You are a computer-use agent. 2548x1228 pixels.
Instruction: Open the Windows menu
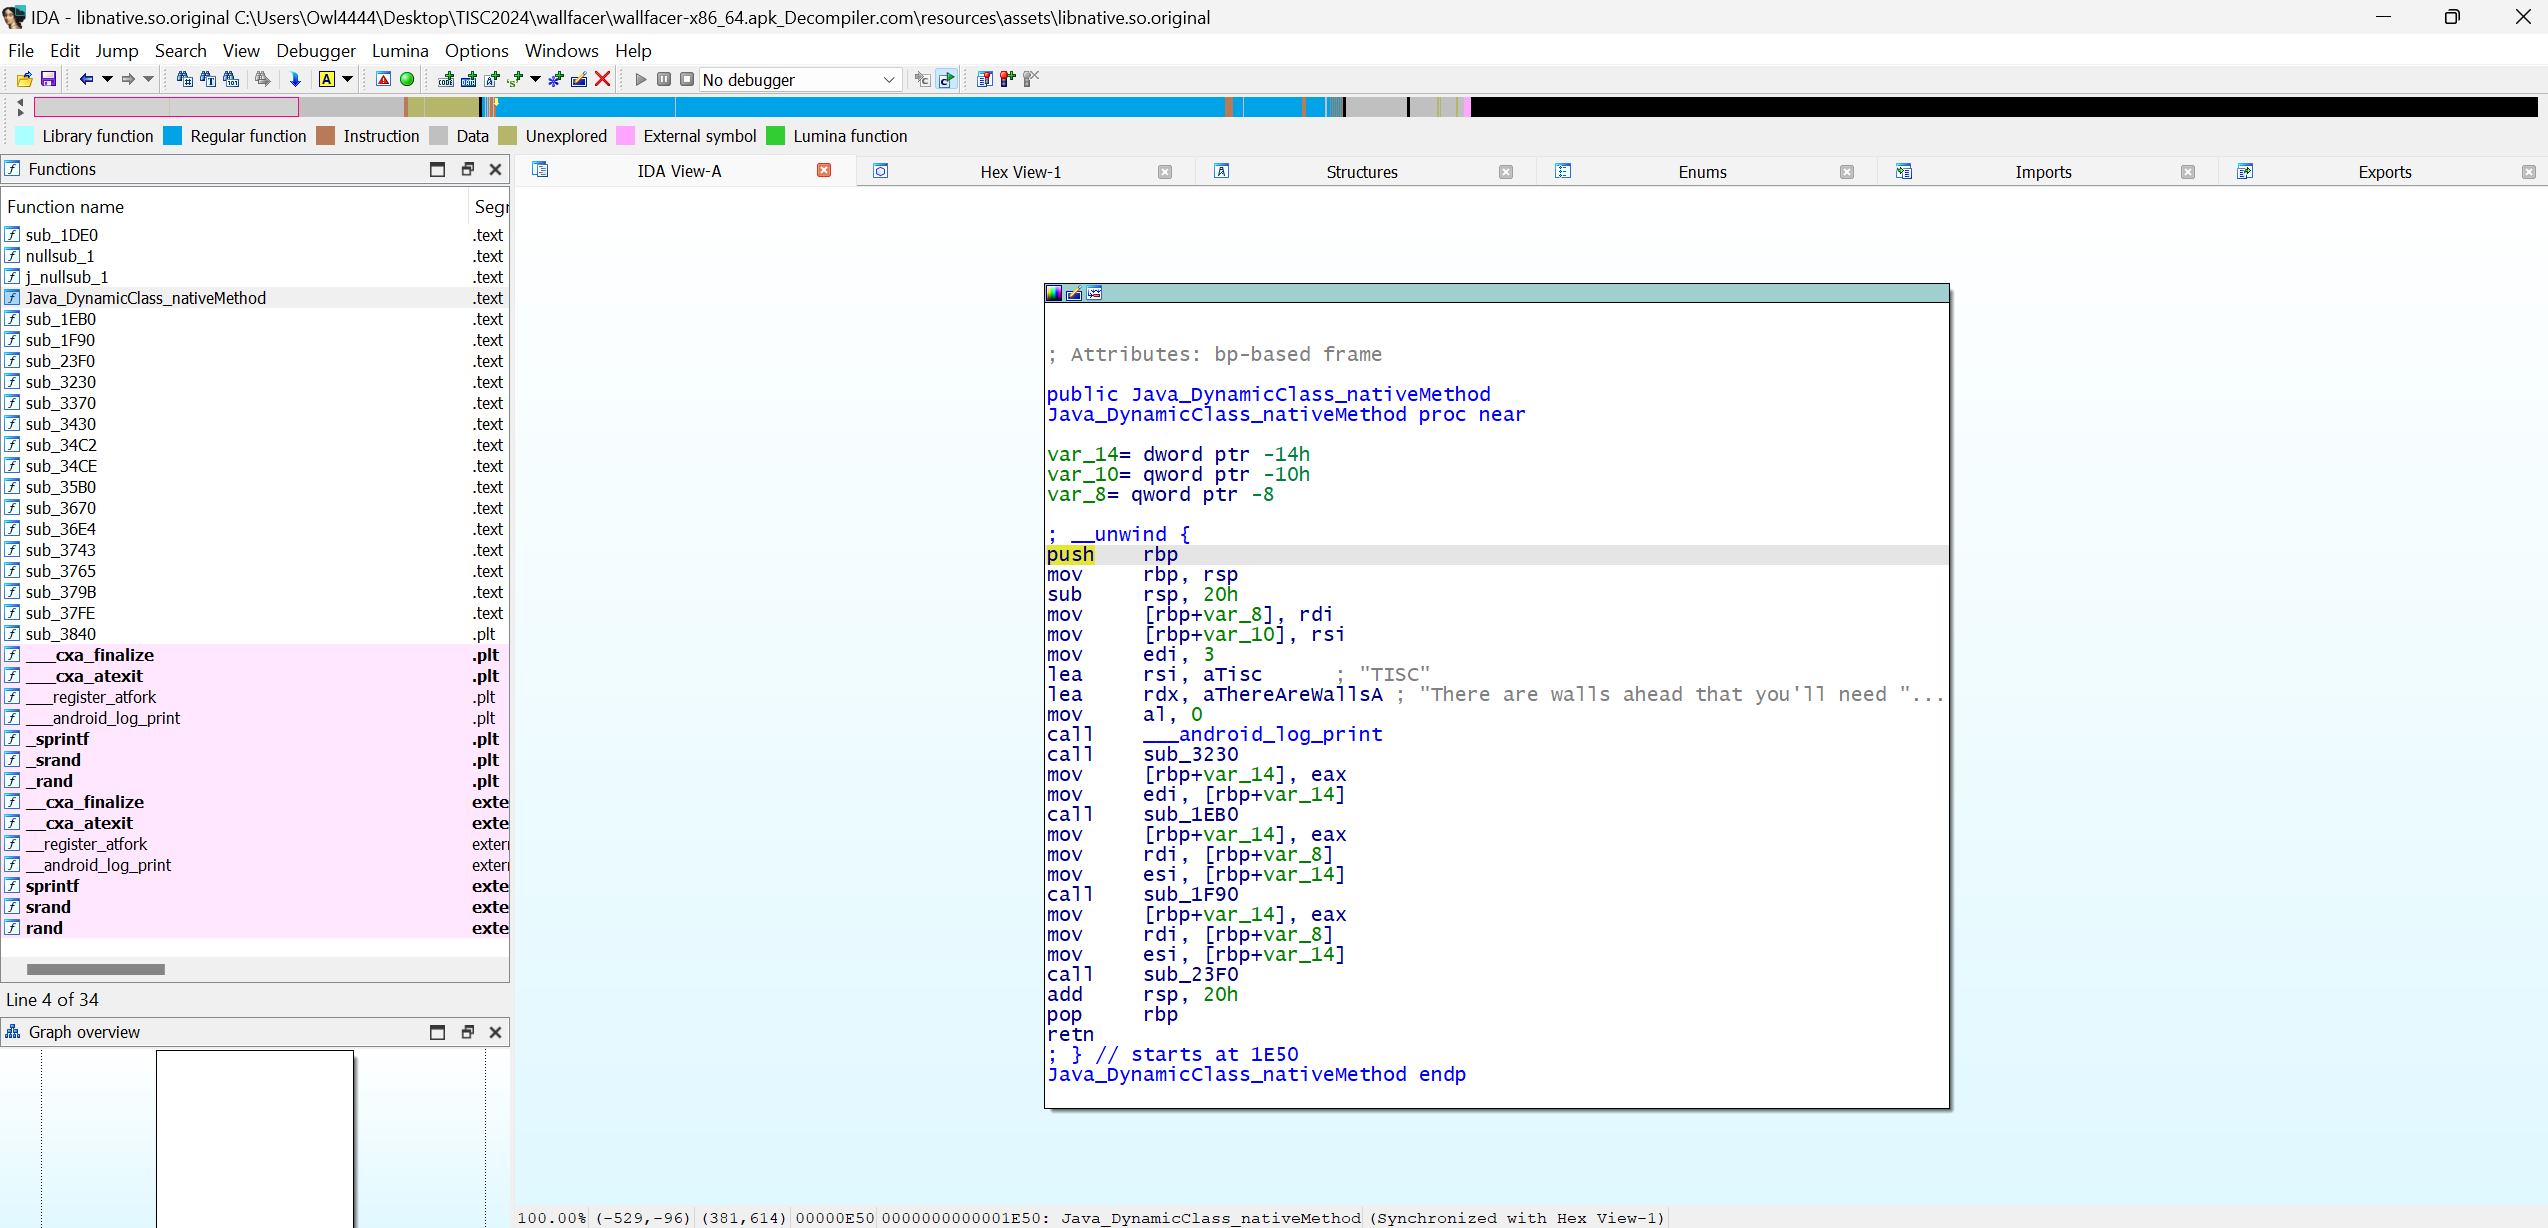562,50
